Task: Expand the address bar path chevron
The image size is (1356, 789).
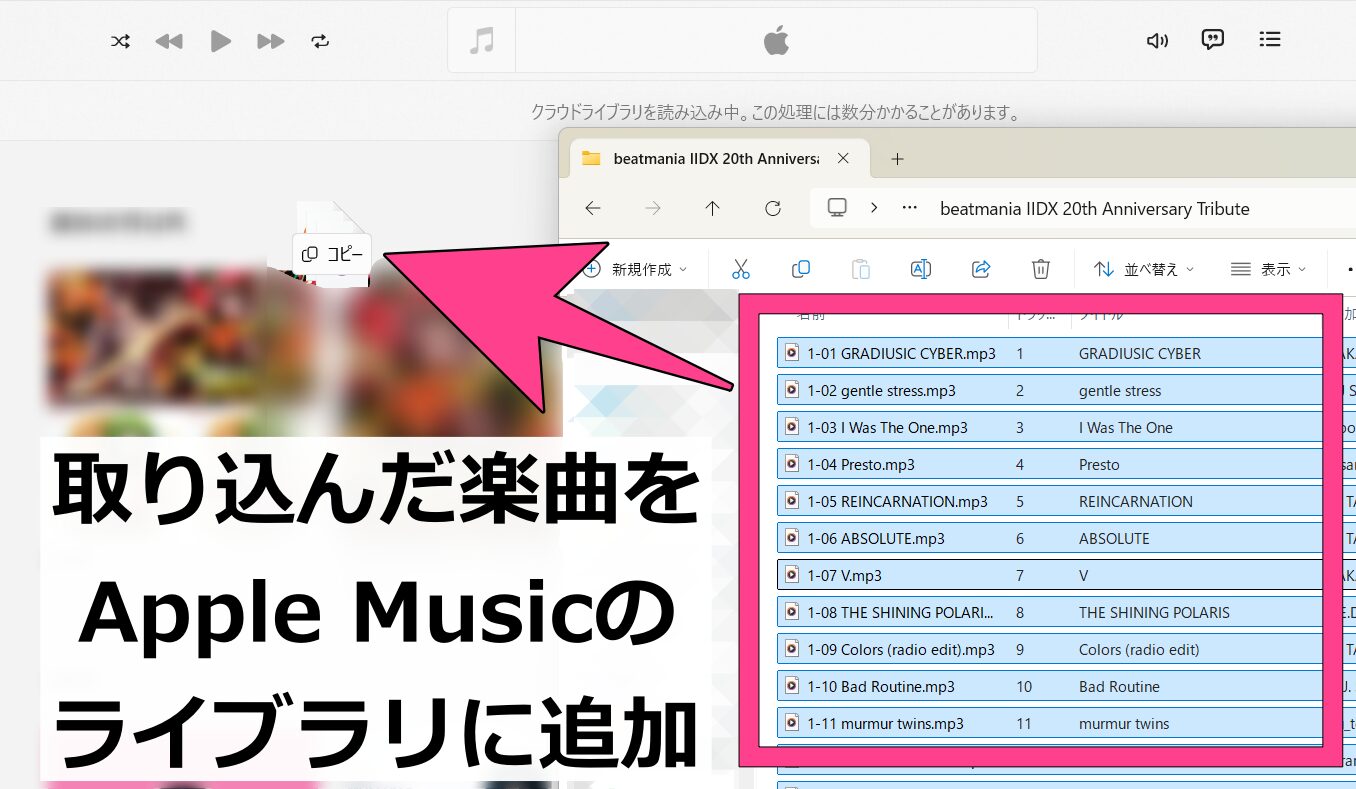Action: 874,208
